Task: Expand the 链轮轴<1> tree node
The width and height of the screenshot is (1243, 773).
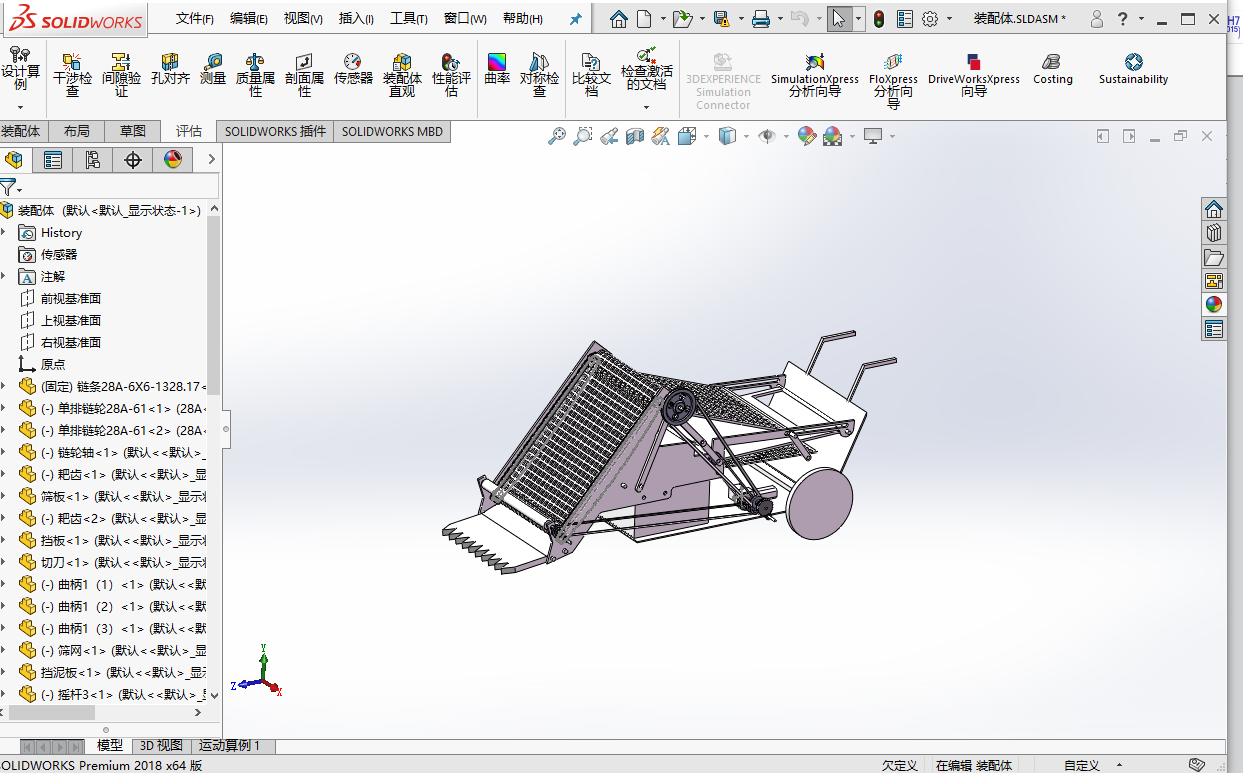Action: 4,452
